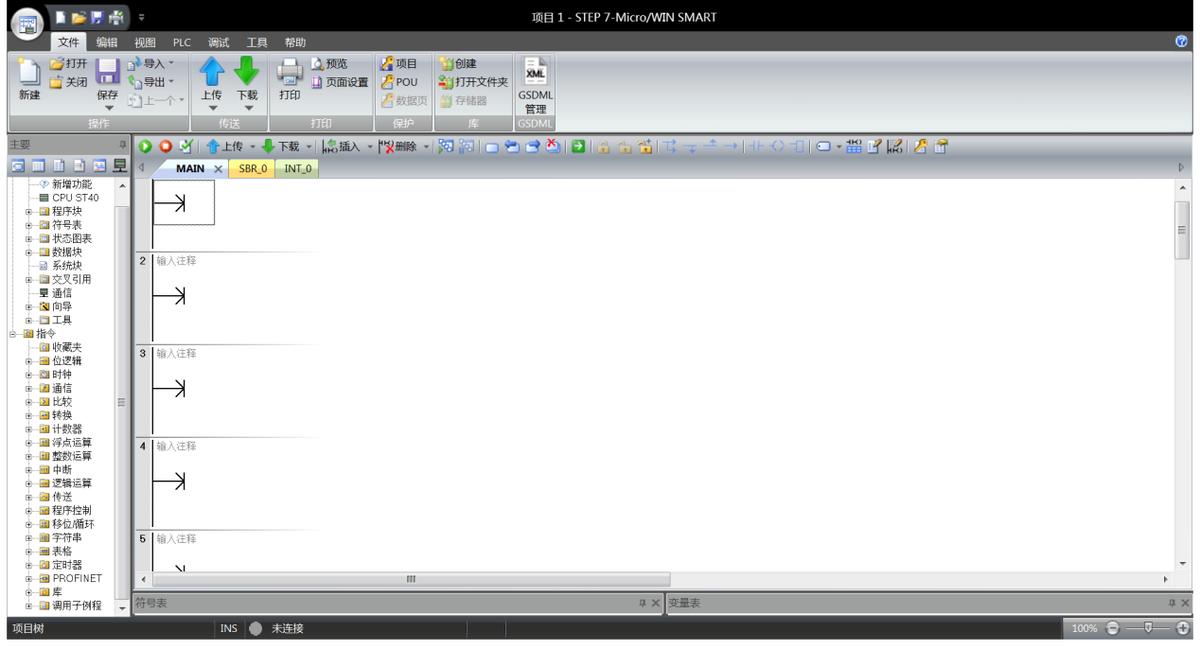Image resolution: width=1200 pixels, height=646 pixels.
Task: Open Page Setup (页面设置)
Action: coord(339,82)
